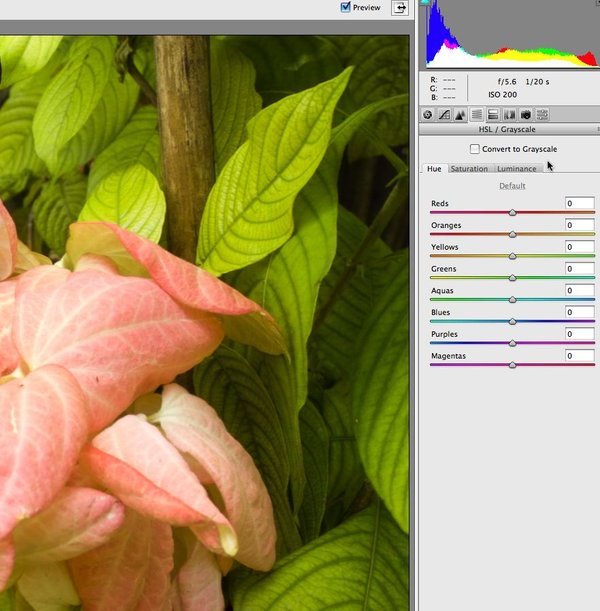Viewport: 600px width, 611px height.
Task: Toggle shadow clipping warning in histogram
Action: click(x=425, y=3)
